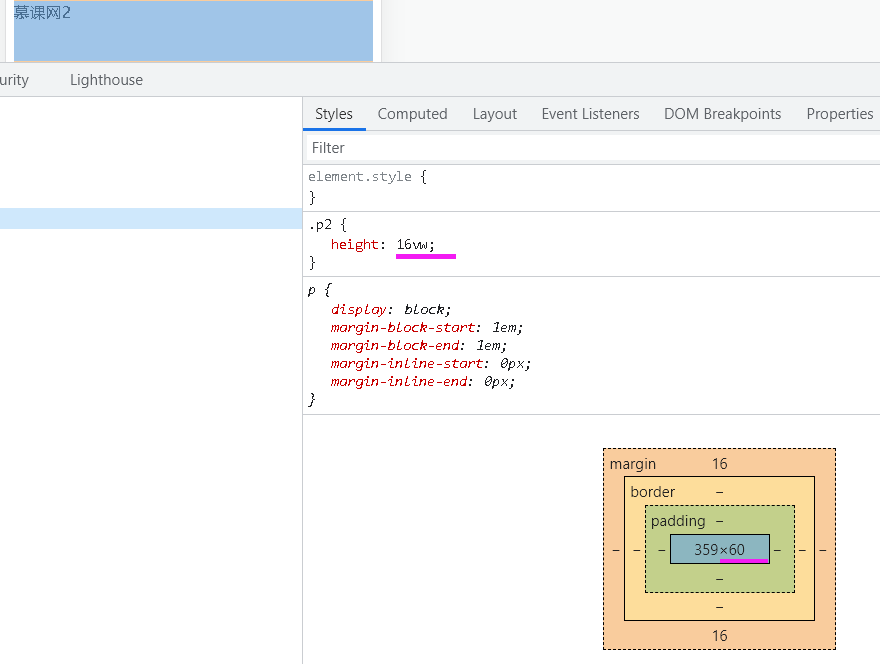The width and height of the screenshot is (880, 664).
Task: Open the Layout tab
Action: coord(495,114)
